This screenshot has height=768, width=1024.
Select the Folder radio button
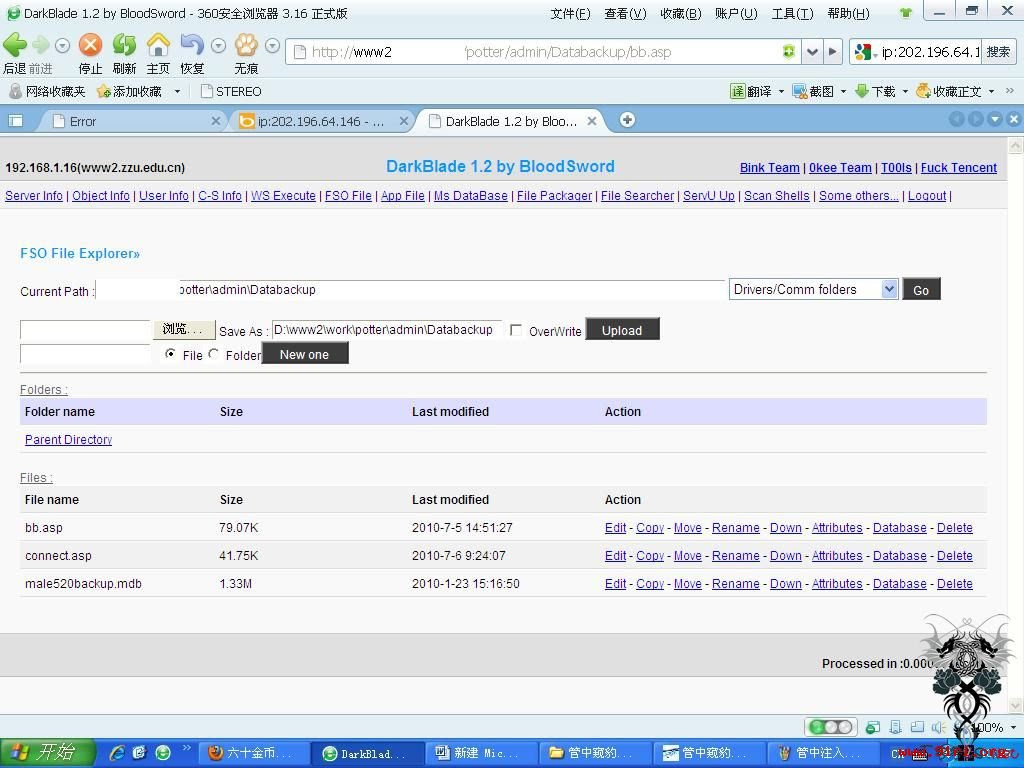coord(214,354)
